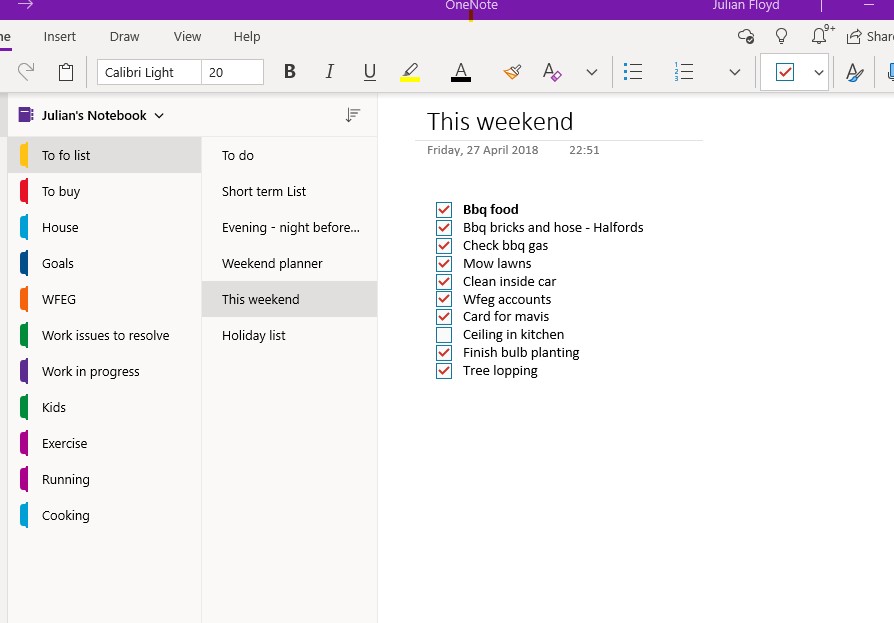The height and width of the screenshot is (623, 894).
Task: Uncheck the Tree lopping checkbox
Action: click(444, 370)
